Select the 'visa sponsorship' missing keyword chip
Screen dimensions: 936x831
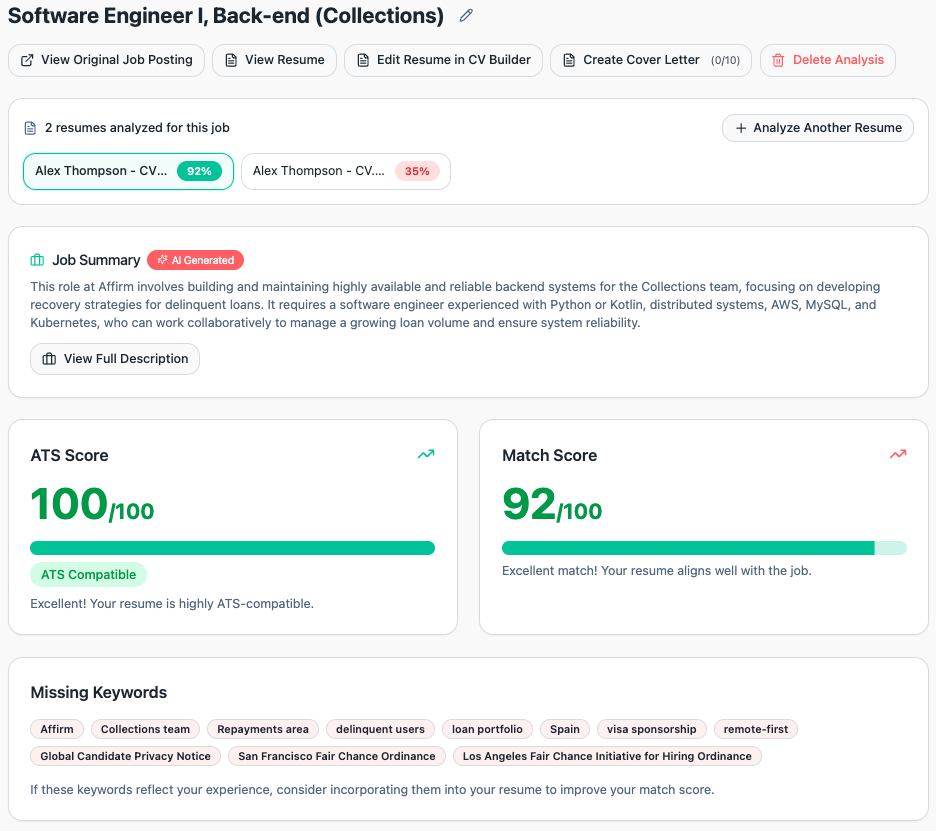click(651, 729)
